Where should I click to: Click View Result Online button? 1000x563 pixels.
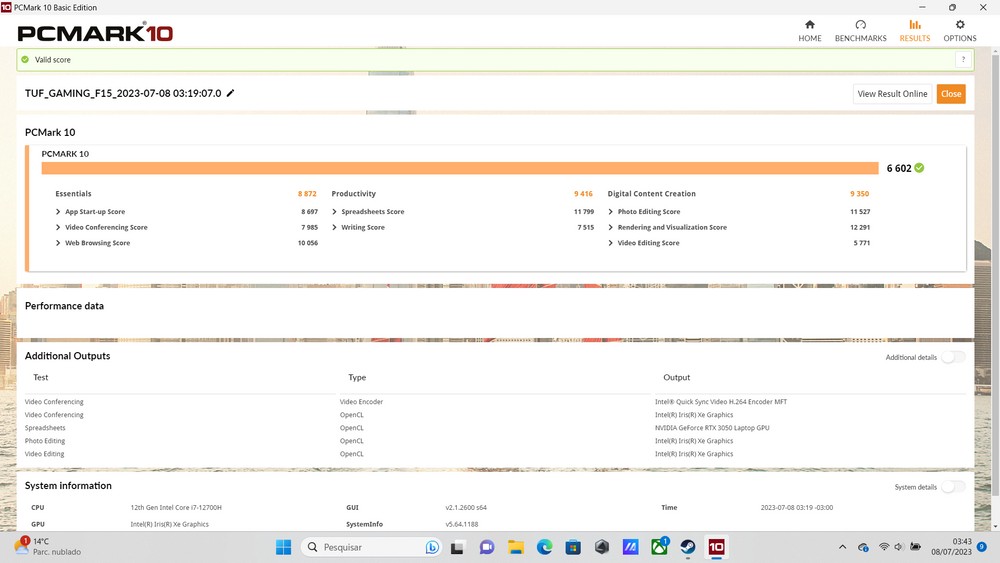892,94
